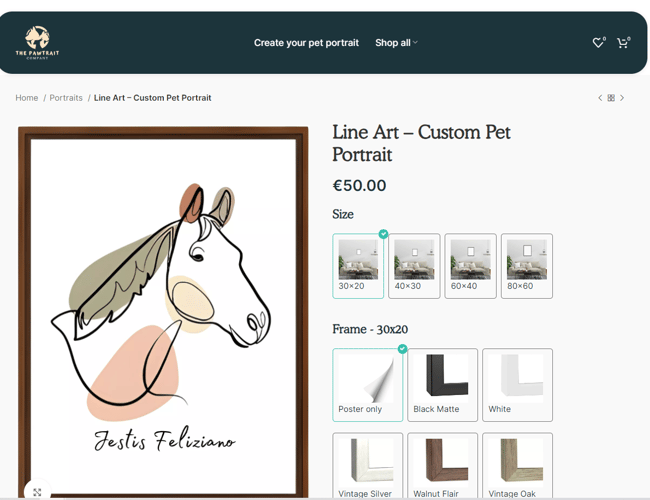Open the shopping cart icon
Screen dimensions: 650x500
tap(622, 43)
